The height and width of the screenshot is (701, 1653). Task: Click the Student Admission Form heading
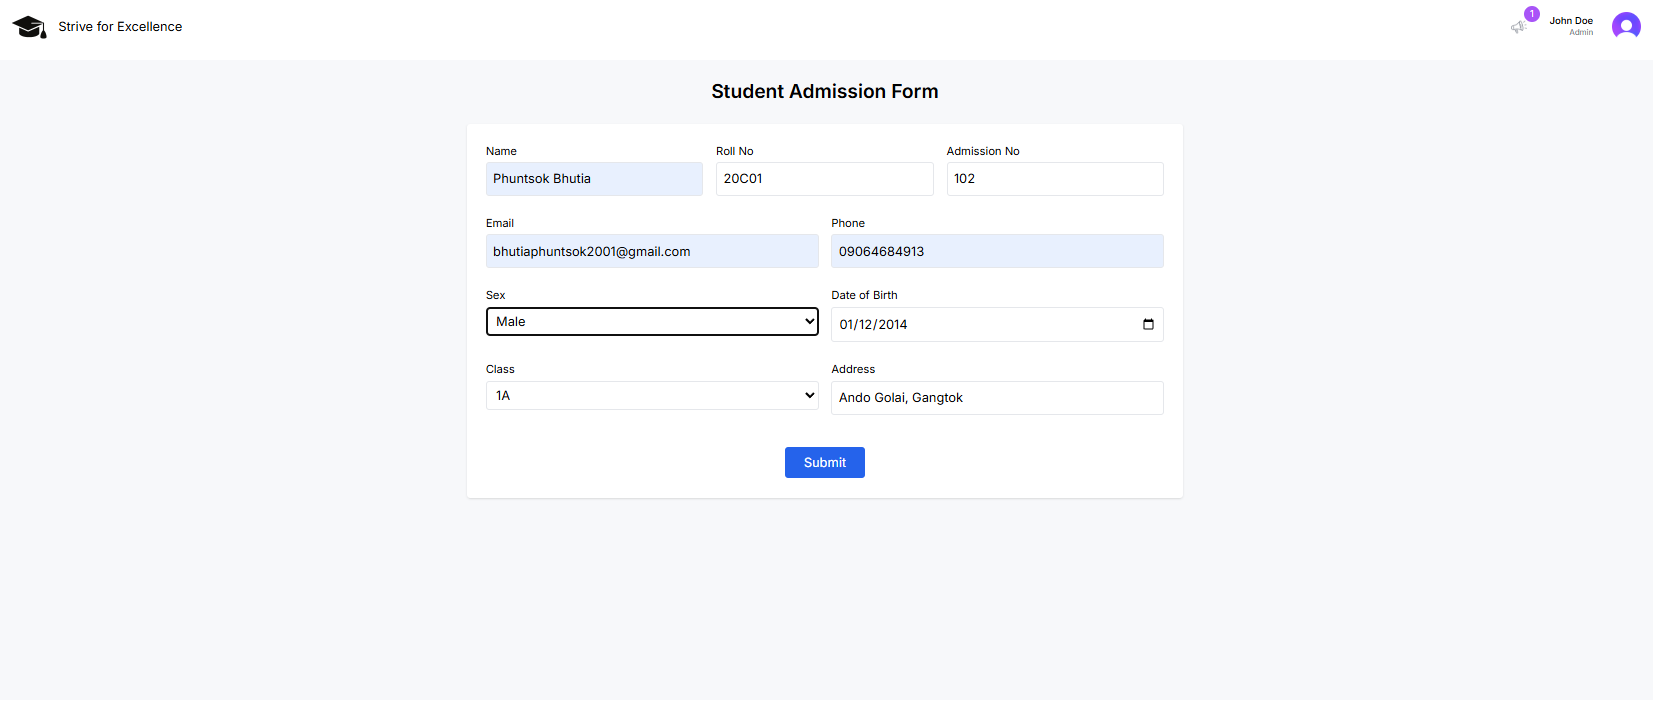coord(824,92)
